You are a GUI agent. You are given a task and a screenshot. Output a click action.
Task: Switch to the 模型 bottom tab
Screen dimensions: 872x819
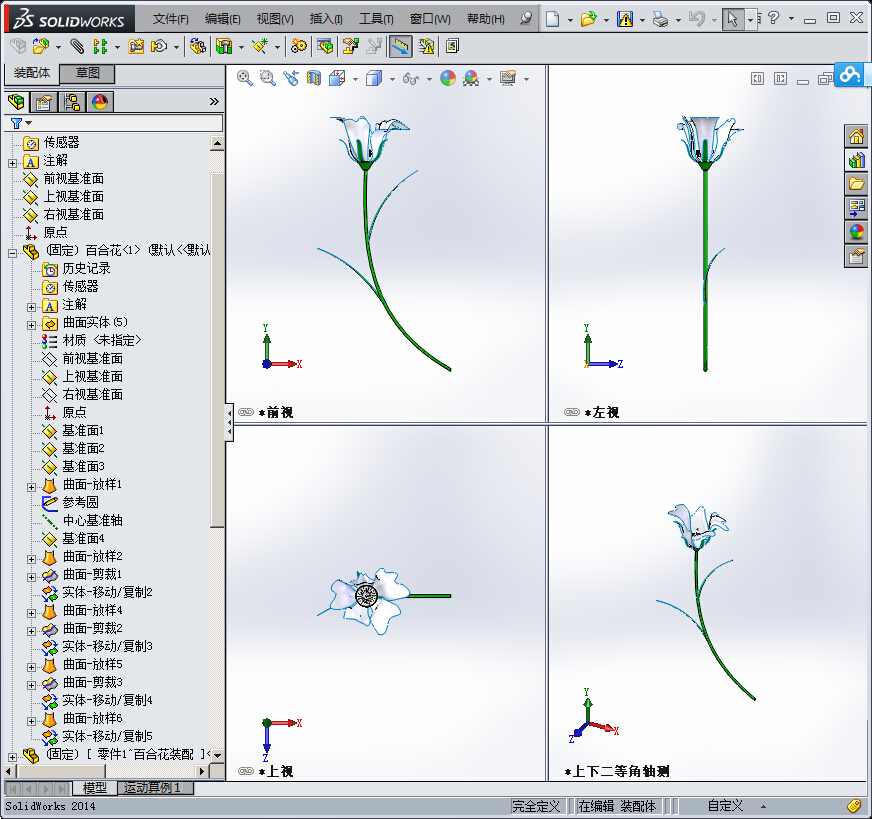[95, 788]
